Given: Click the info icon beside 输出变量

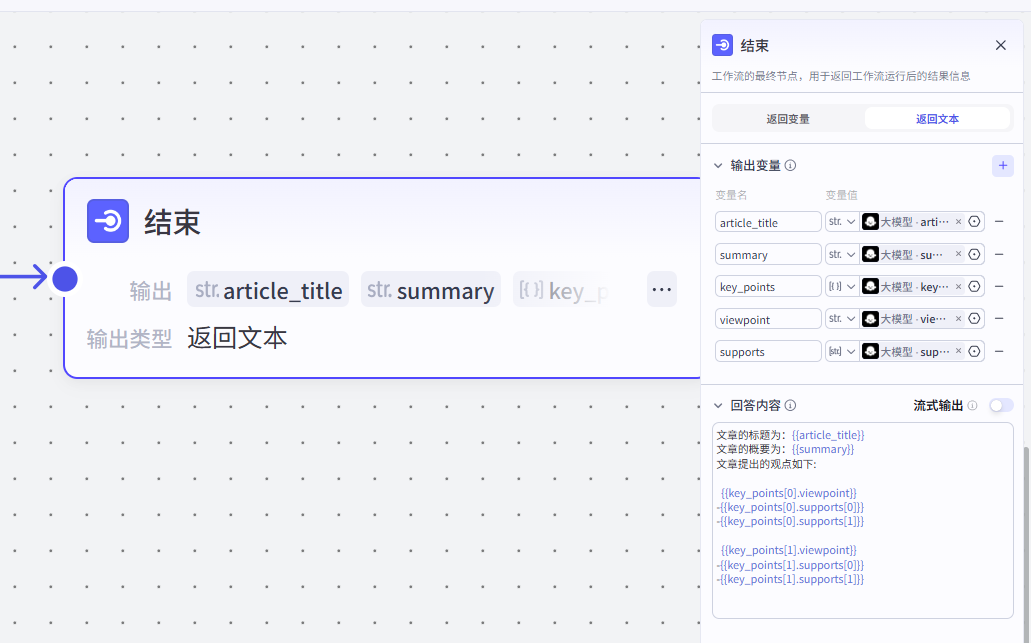Looking at the screenshot, I should pyautogui.click(x=790, y=166).
